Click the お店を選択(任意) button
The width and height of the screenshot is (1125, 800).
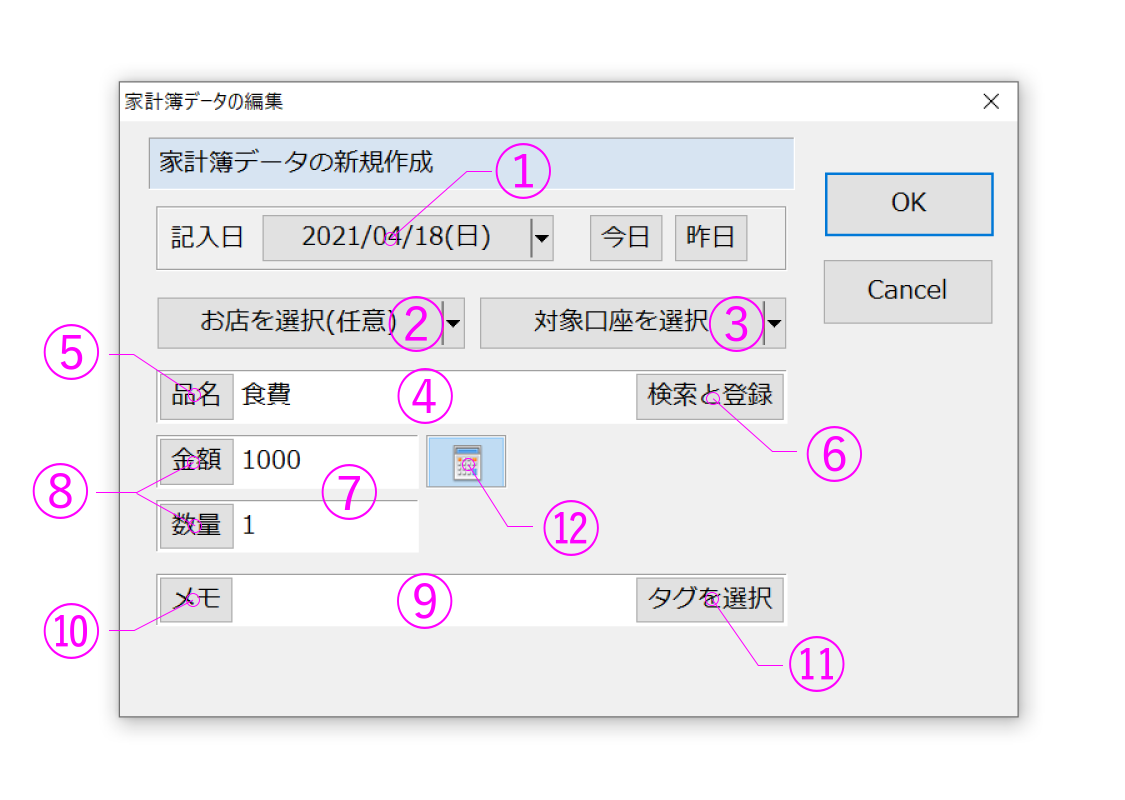(298, 323)
